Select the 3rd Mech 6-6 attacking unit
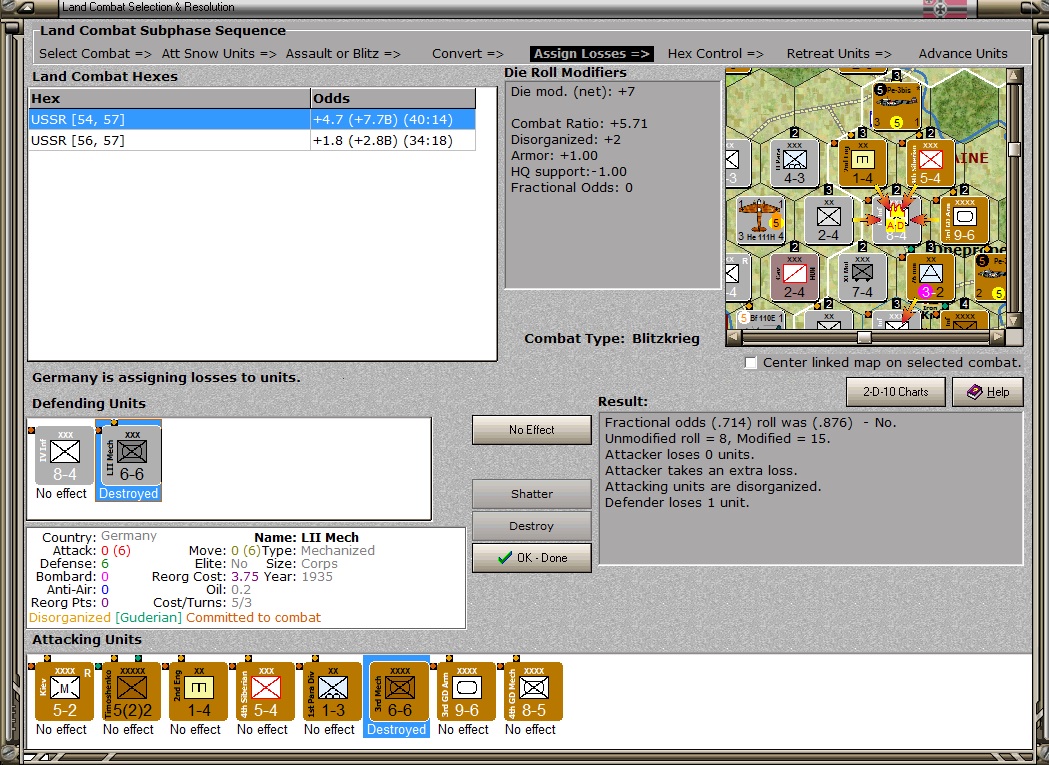This screenshot has height=765, width=1049. pos(399,691)
